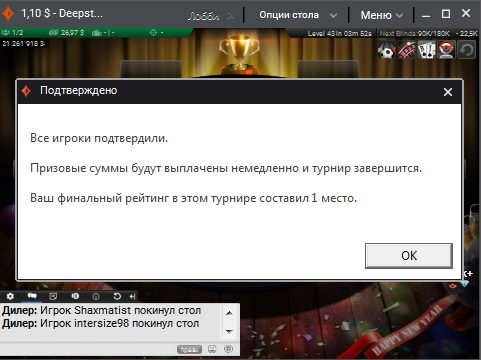
Task: Click the intersize98 left table chat message
Action: (100, 323)
